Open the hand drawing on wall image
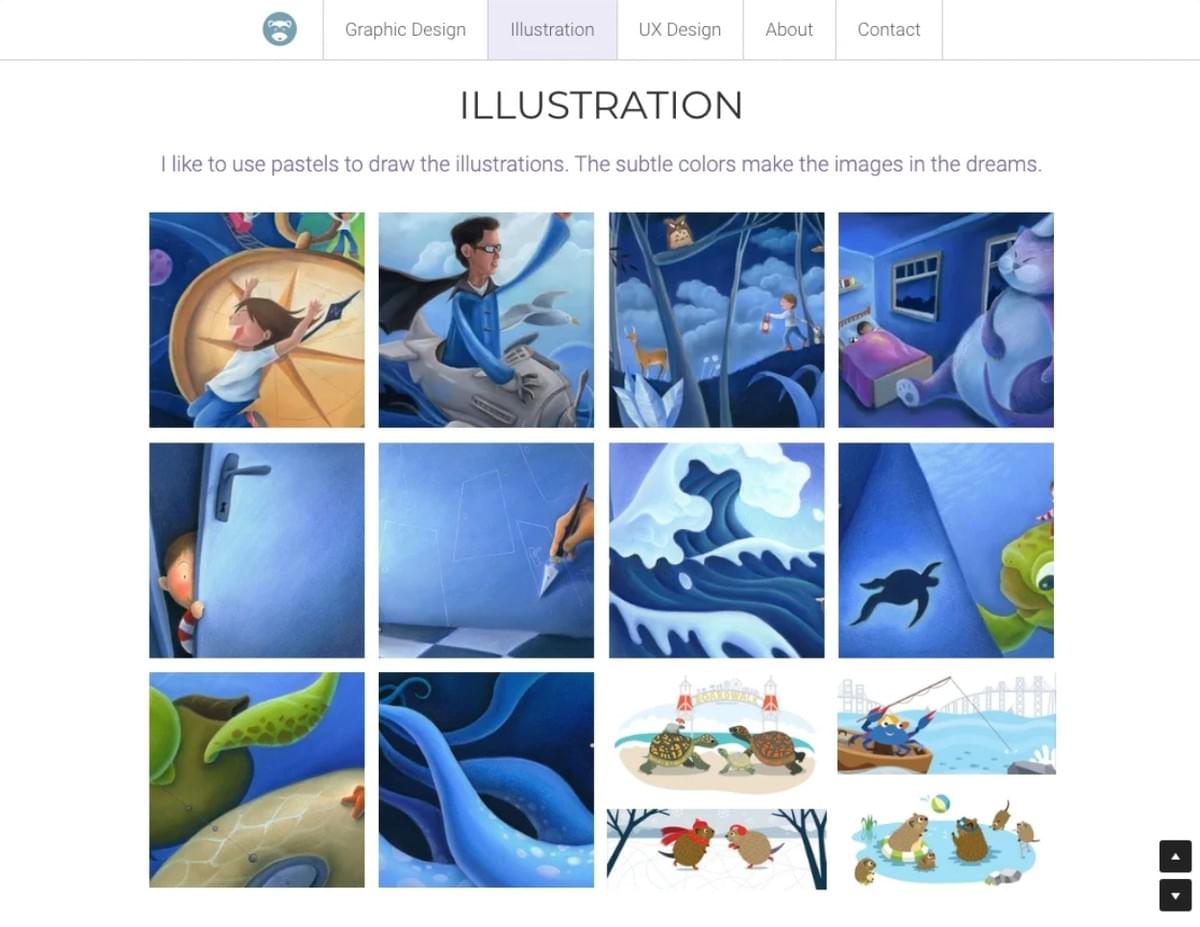 pos(486,550)
